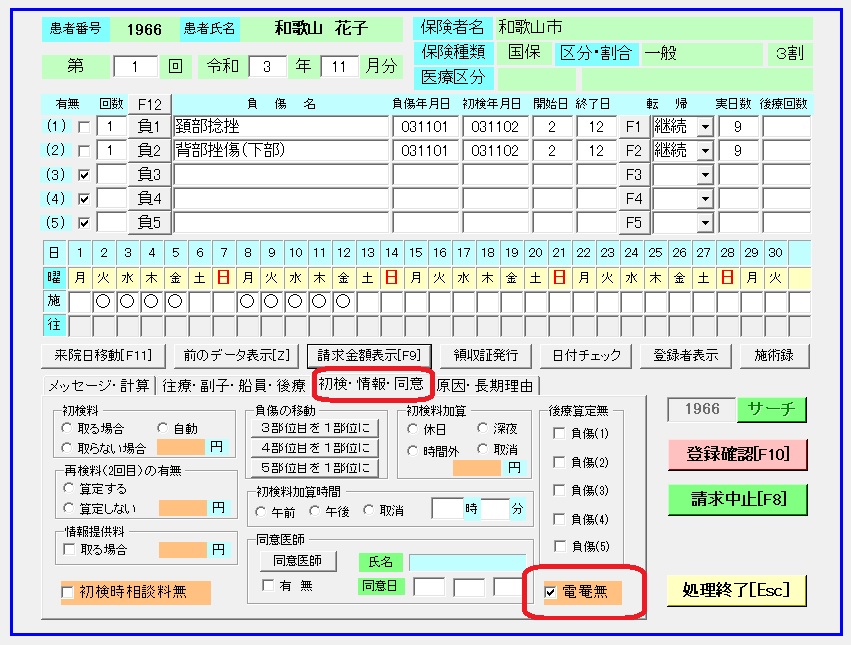
Task: Click day 15 treatment cell in 施 row
Action: tap(415, 300)
